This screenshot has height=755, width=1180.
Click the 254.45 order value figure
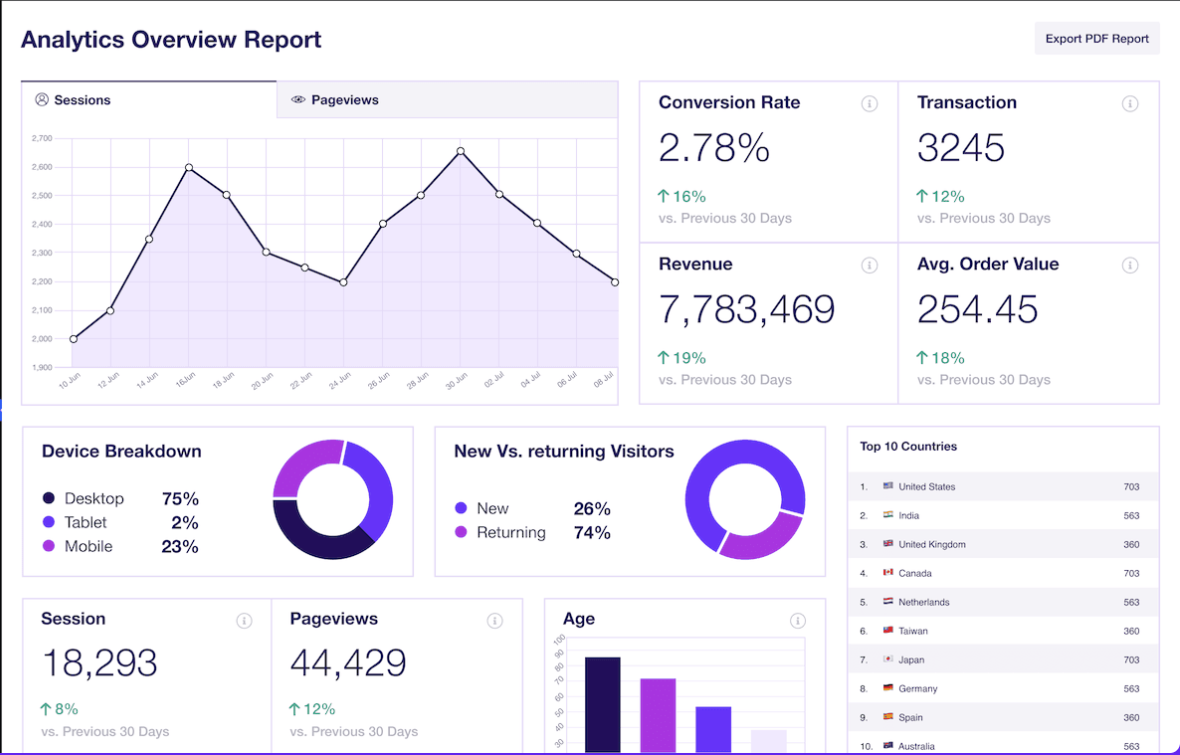tap(978, 309)
